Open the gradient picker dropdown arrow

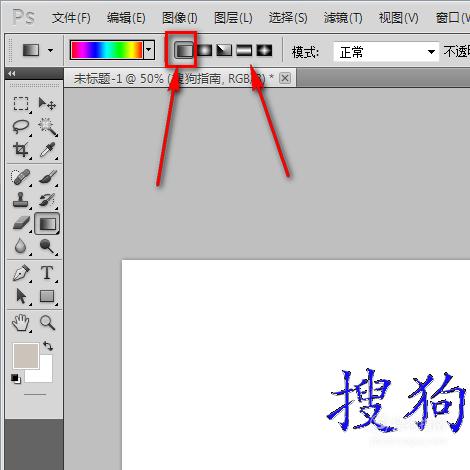pos(149,50)
